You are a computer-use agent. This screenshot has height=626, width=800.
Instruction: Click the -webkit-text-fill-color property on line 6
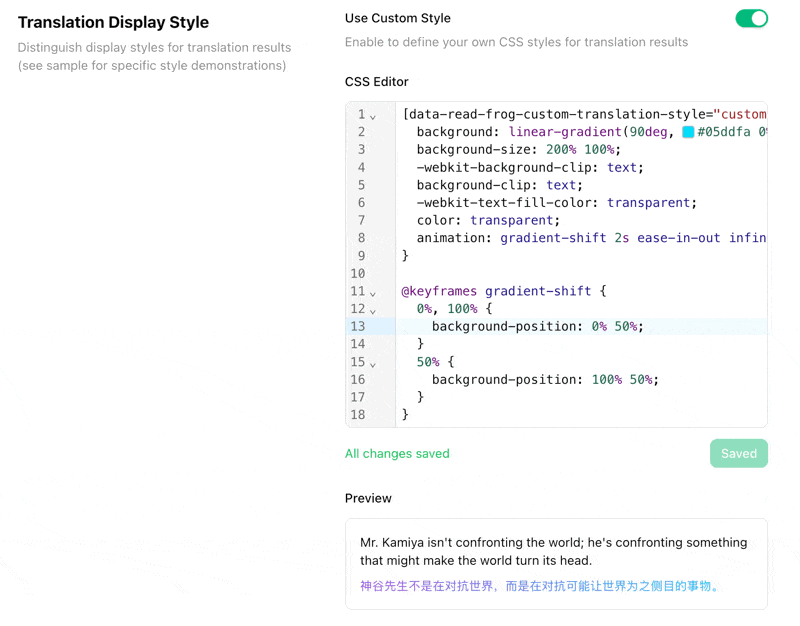(x=508, y=202)
